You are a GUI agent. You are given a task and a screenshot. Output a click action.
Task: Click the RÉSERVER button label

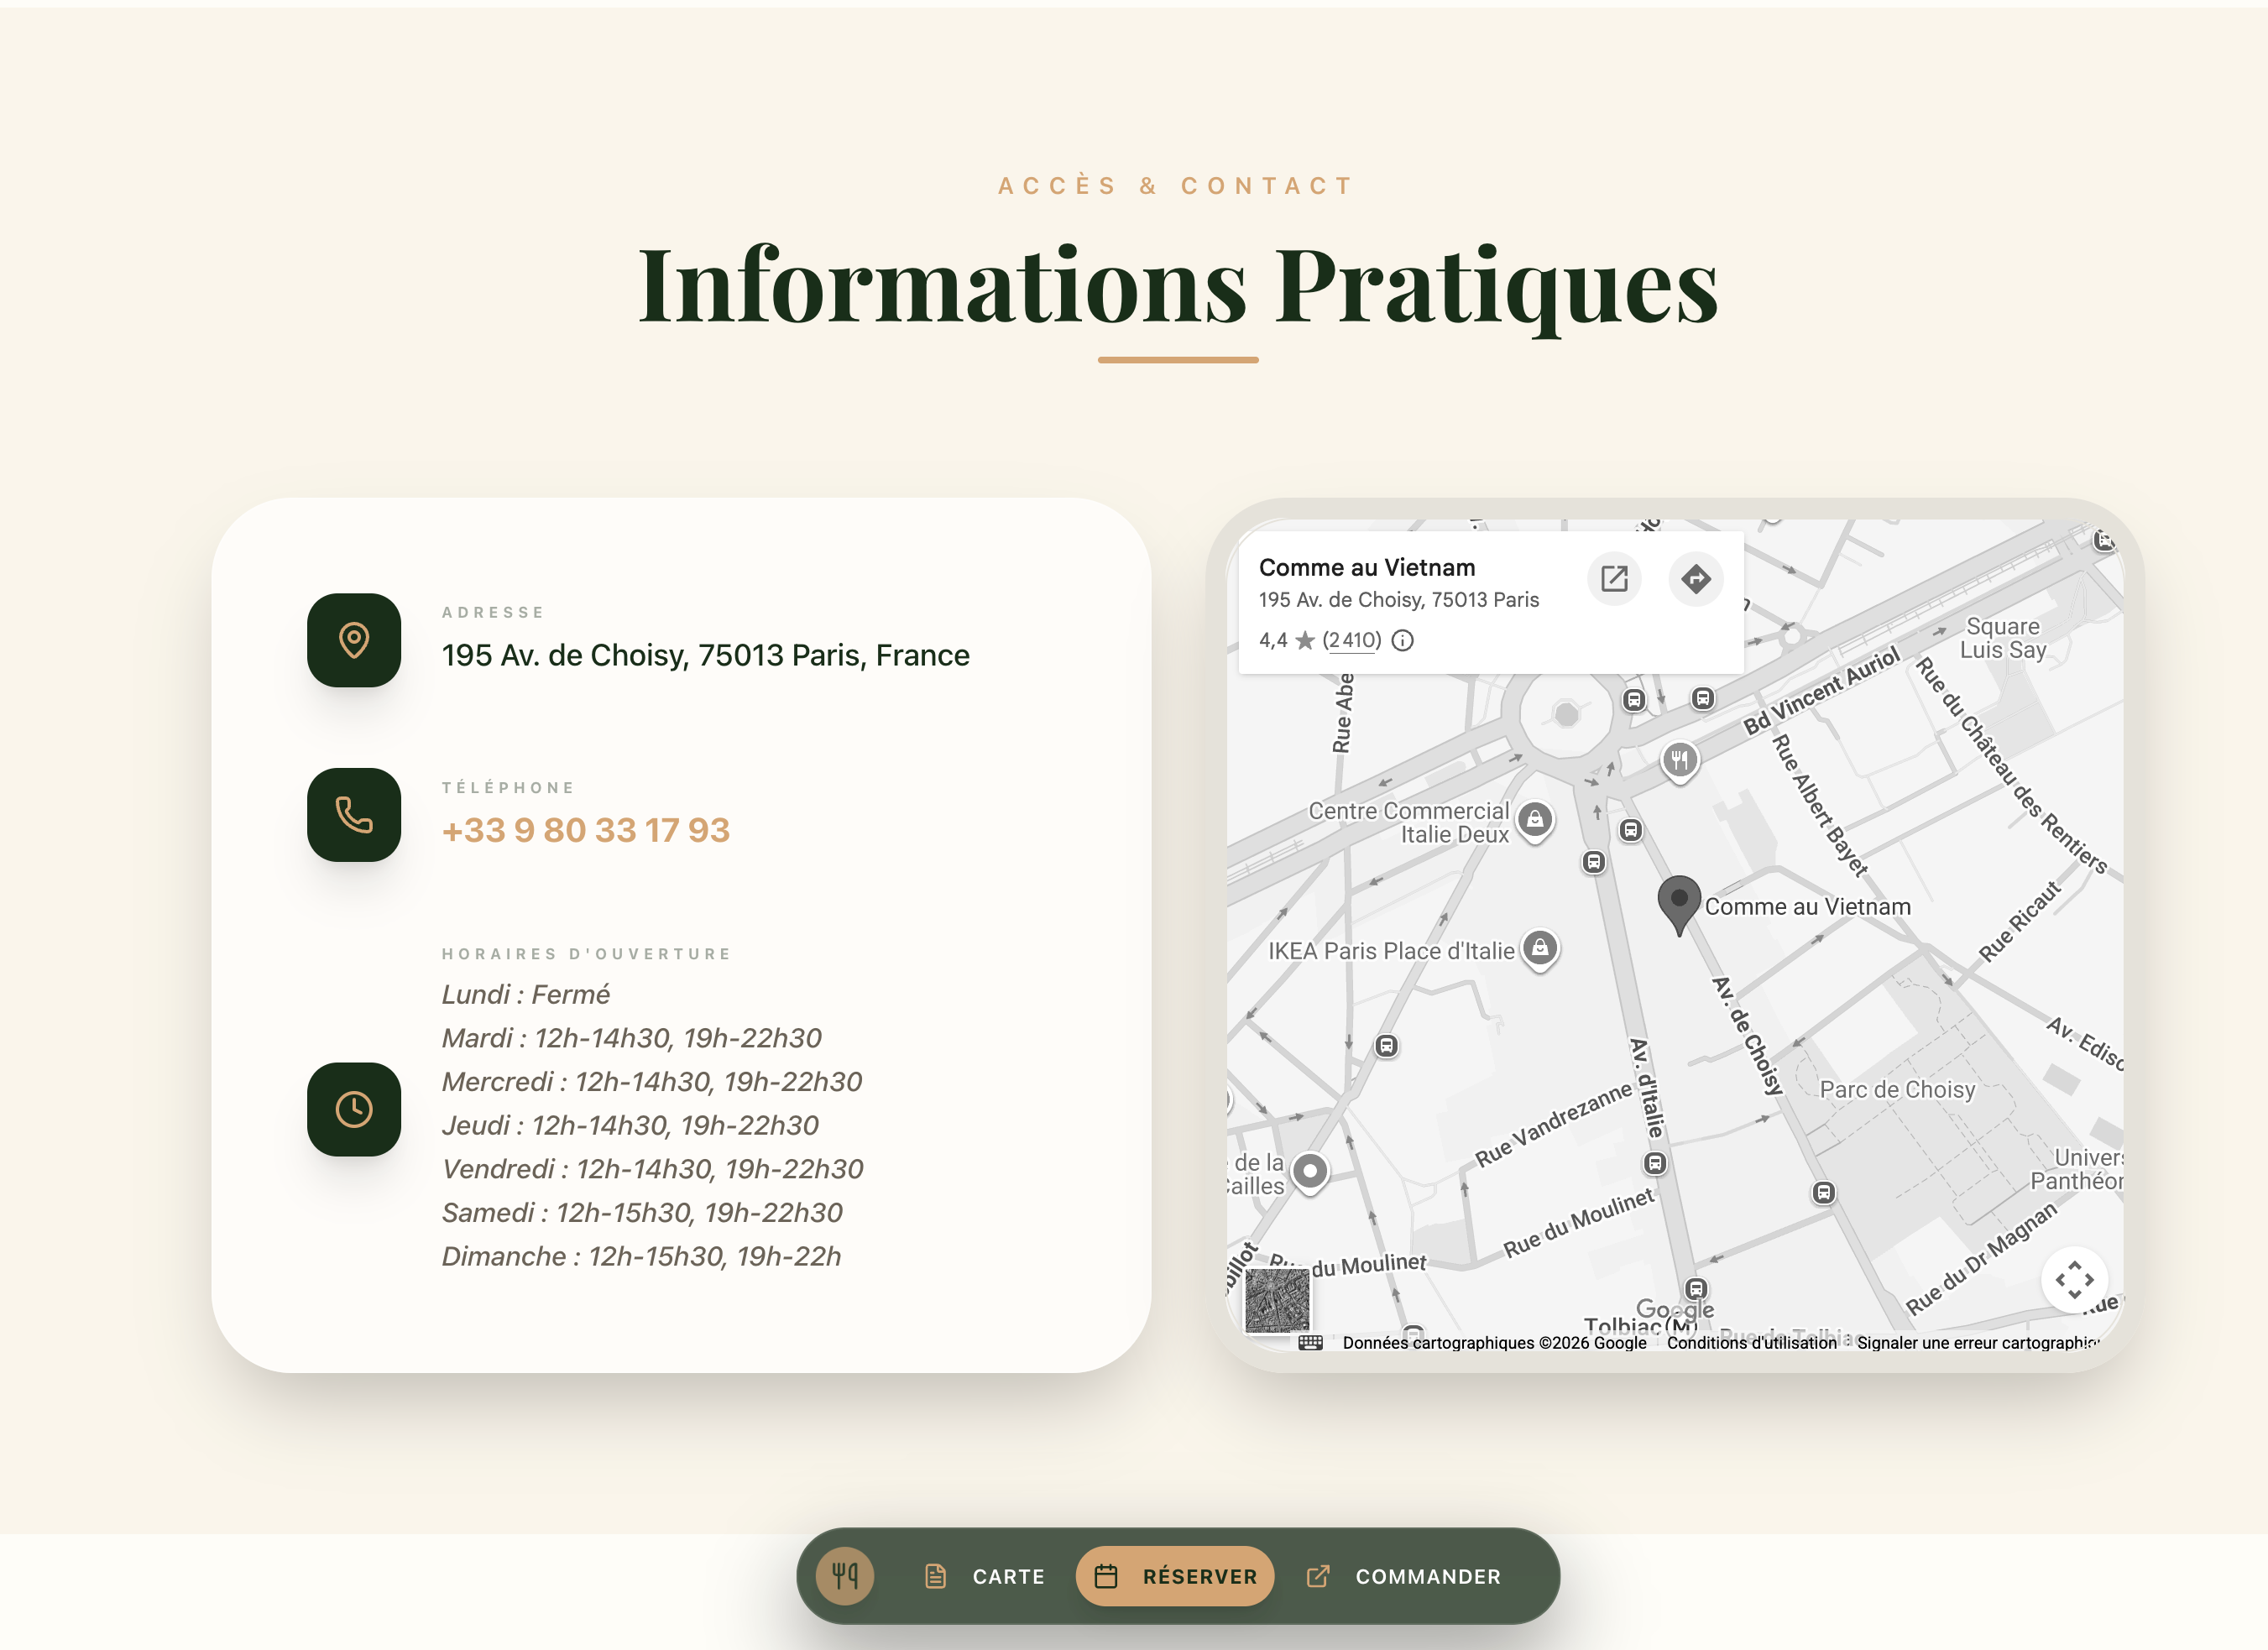[x=1200, y=1576]
